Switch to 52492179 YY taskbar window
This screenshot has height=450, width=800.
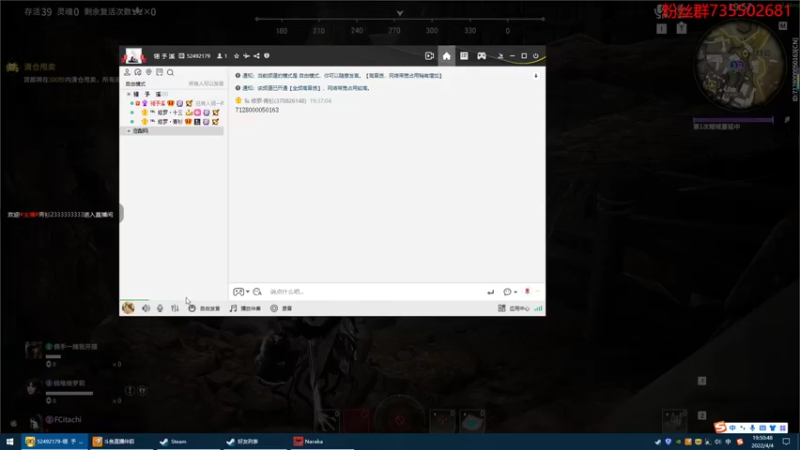(x=54, y=441)
